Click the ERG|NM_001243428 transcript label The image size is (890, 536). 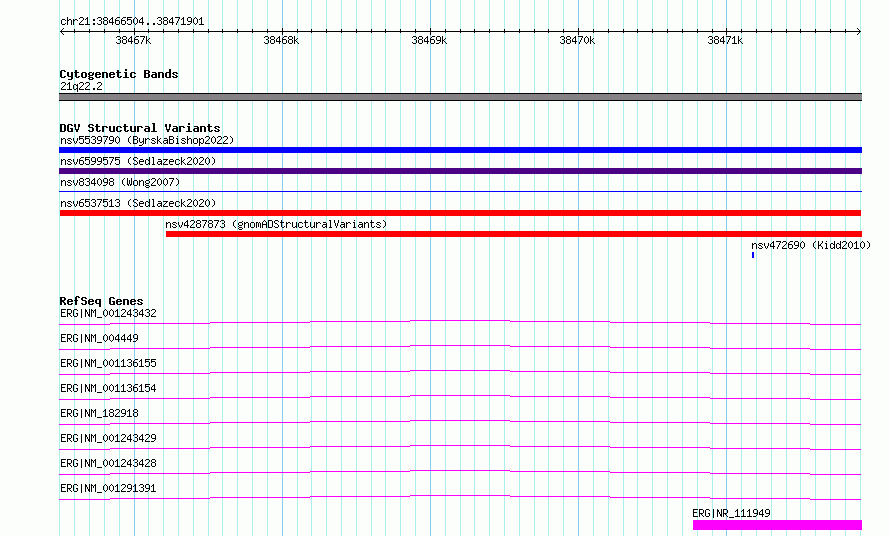(x=108, y=463)
